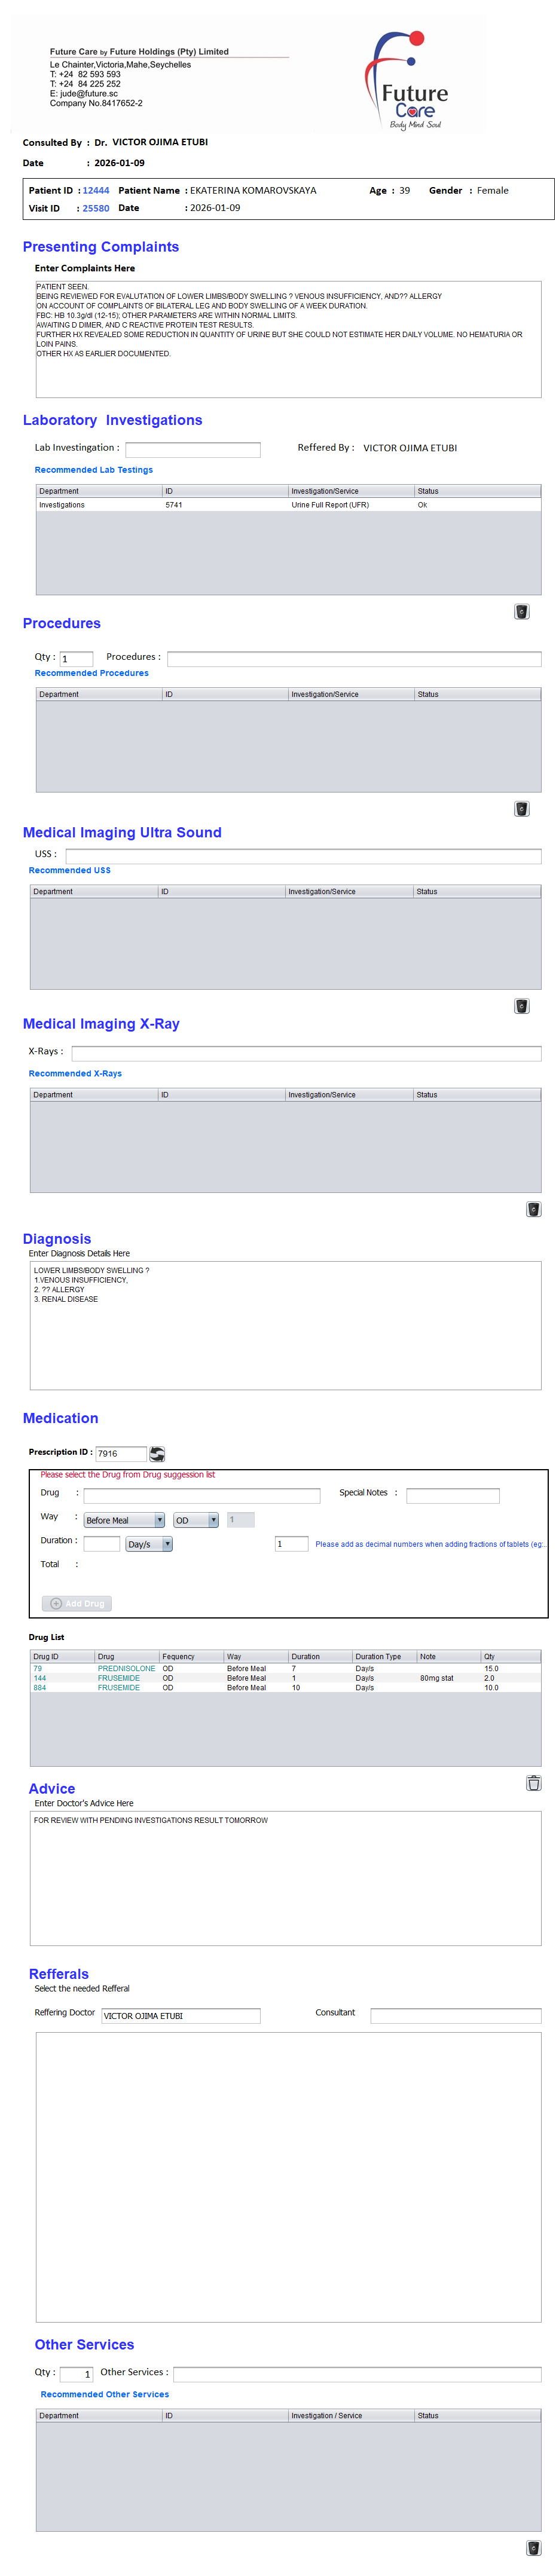Image resolution: width=556 pixels, height=2576 pixels.
Task: Click the trash icon below the Drug List
Action: [533, 1781]
